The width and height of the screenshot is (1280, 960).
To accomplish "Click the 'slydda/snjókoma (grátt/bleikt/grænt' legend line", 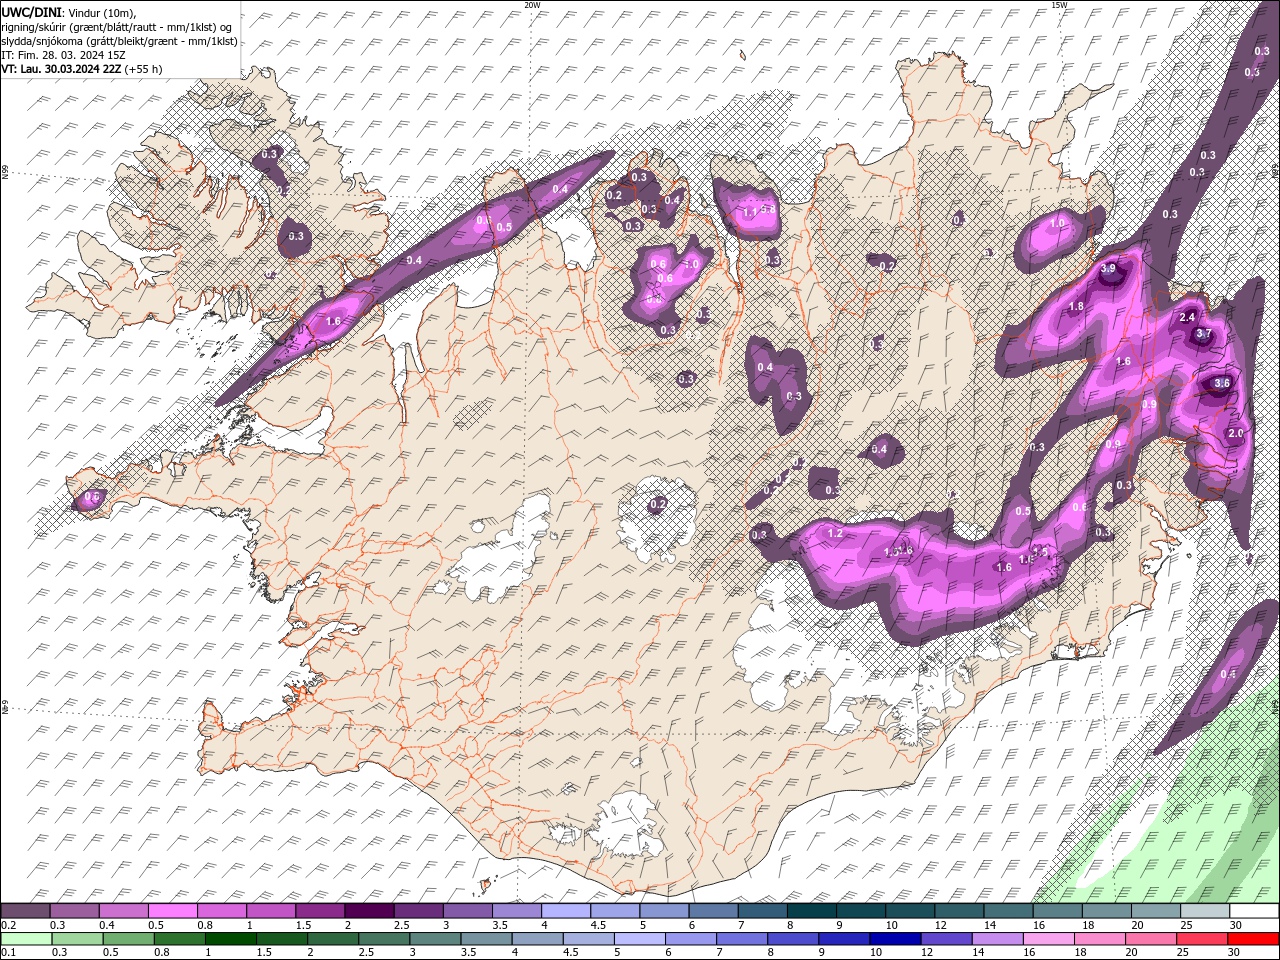I will click(x=120, y=41).
